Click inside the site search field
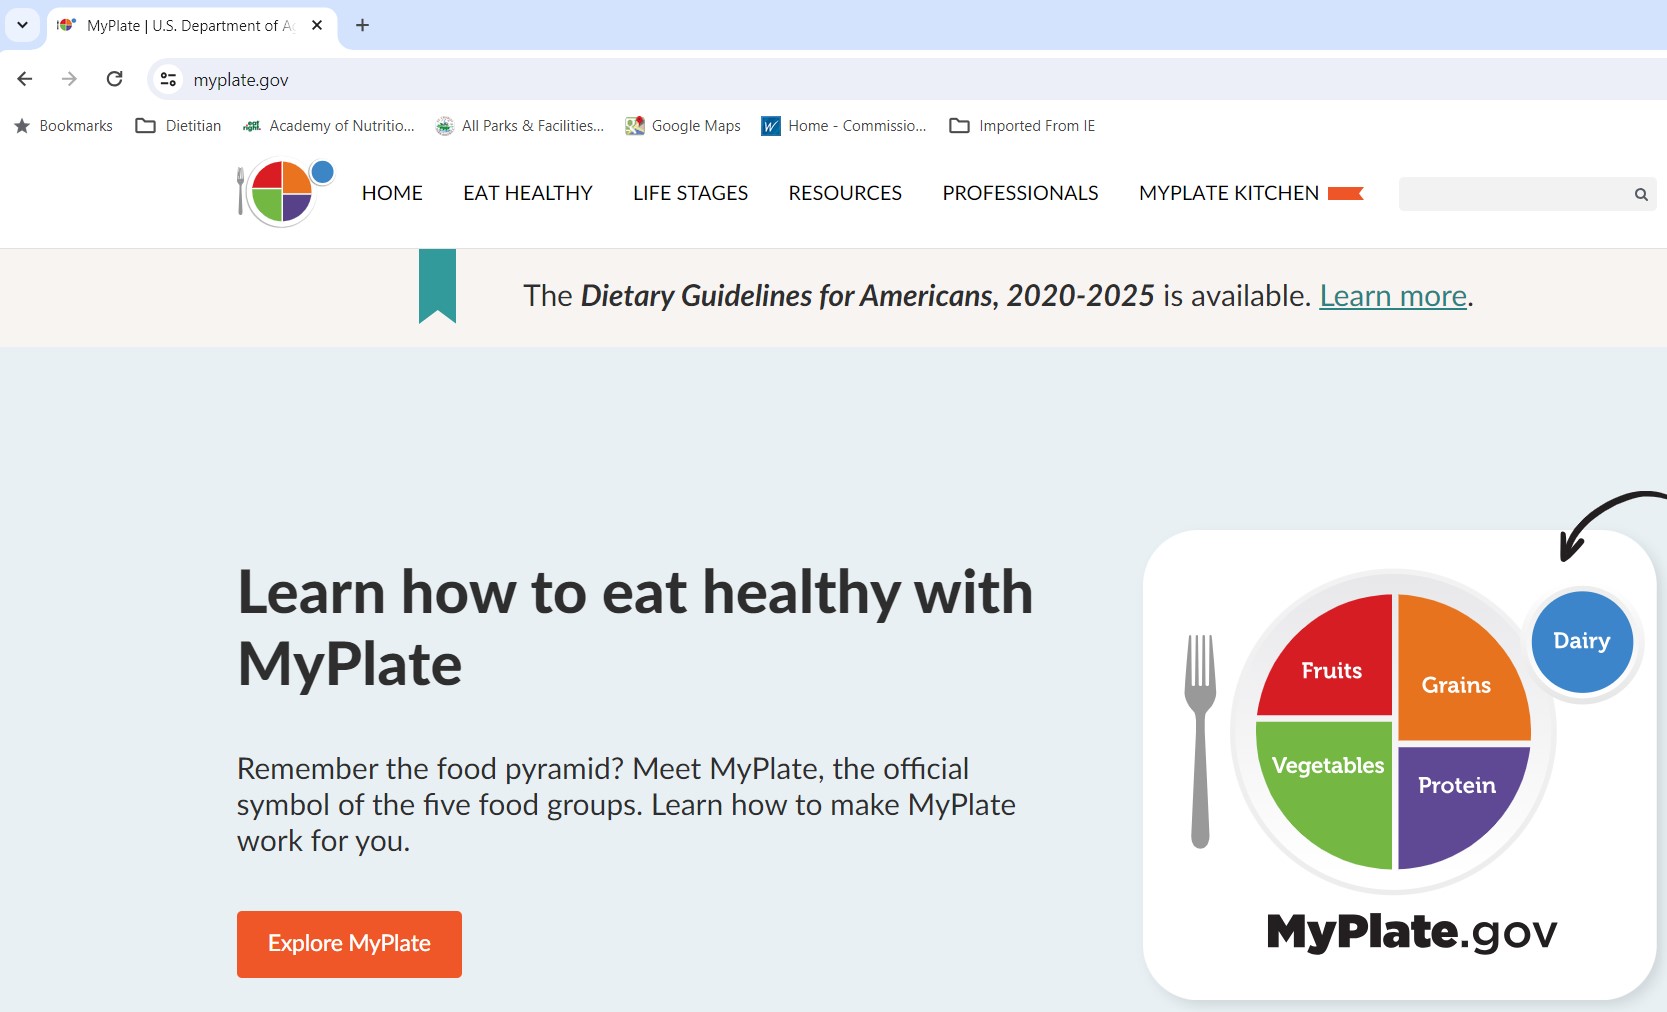The height and width of the screenshot is (1012, 1667). coord(1510,194)
